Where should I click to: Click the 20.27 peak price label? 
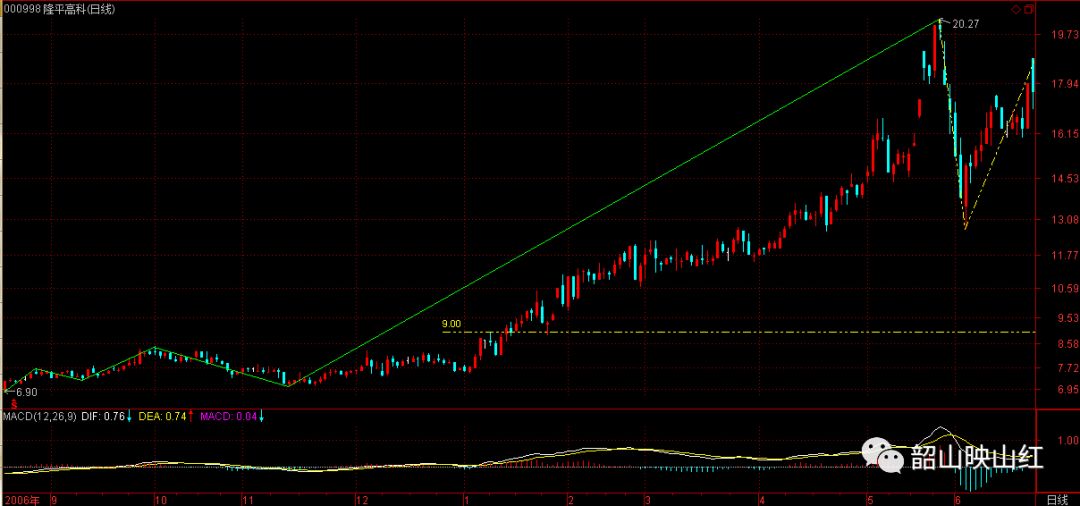(x=966, y=23)
